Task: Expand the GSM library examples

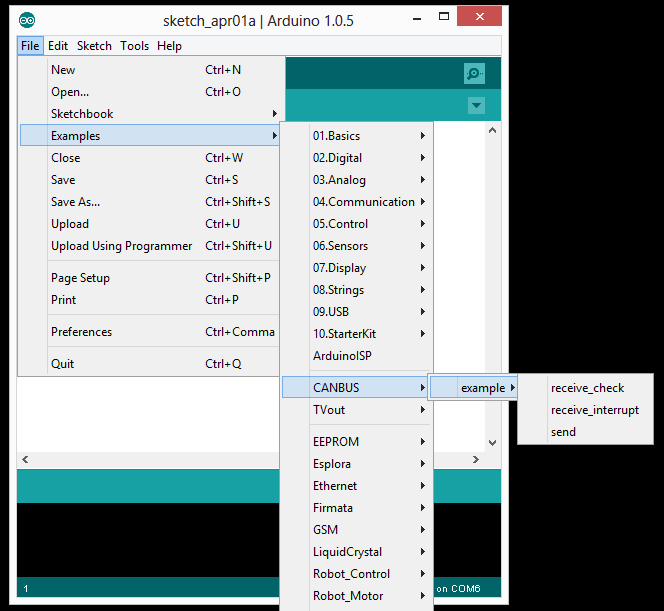Action: click(x=357, y=530)
